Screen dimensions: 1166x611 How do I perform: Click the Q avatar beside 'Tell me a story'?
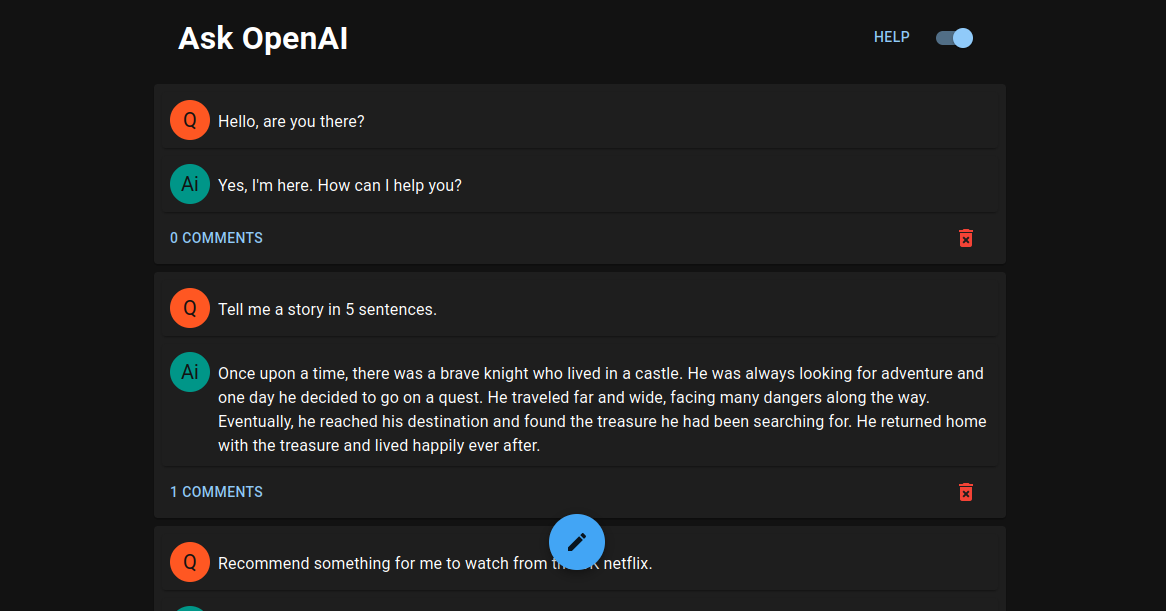pos(190,308)
